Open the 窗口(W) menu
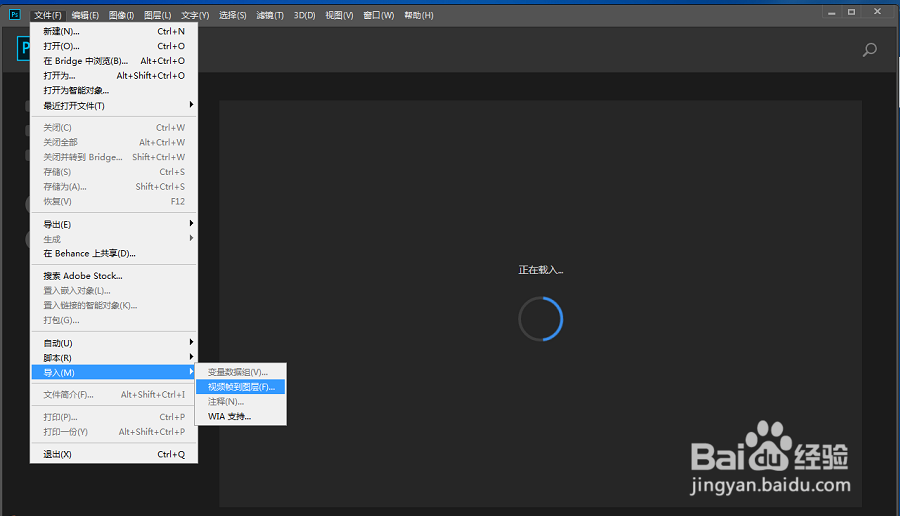Screen dimensions: 900x516 coord(379,15)
